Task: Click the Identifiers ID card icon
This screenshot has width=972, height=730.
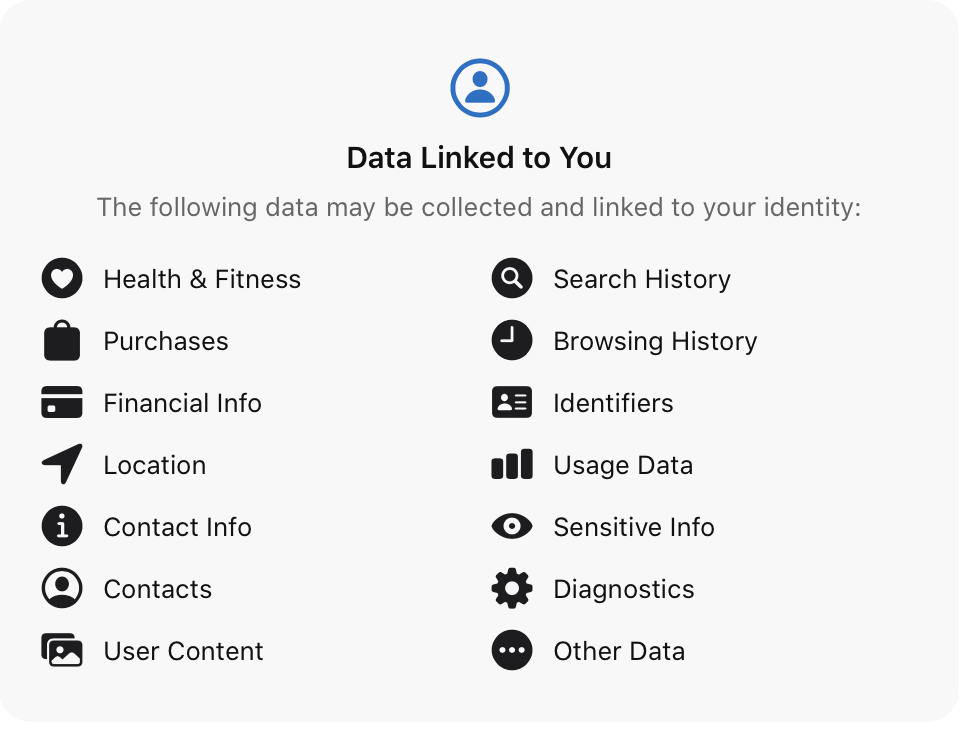Action: tap(512, 403)
